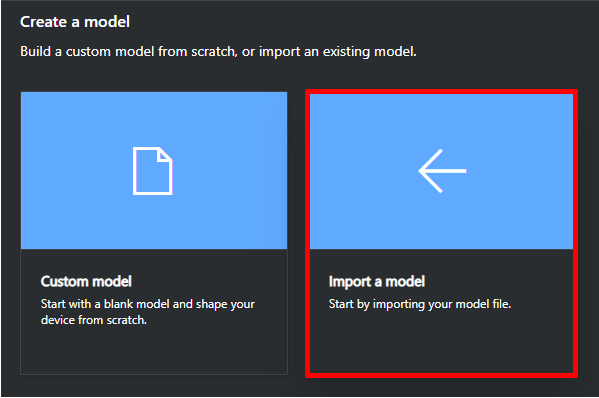Select the blank document icon for Custom model
The image size is (599, 398).
(x=152, y=171)
